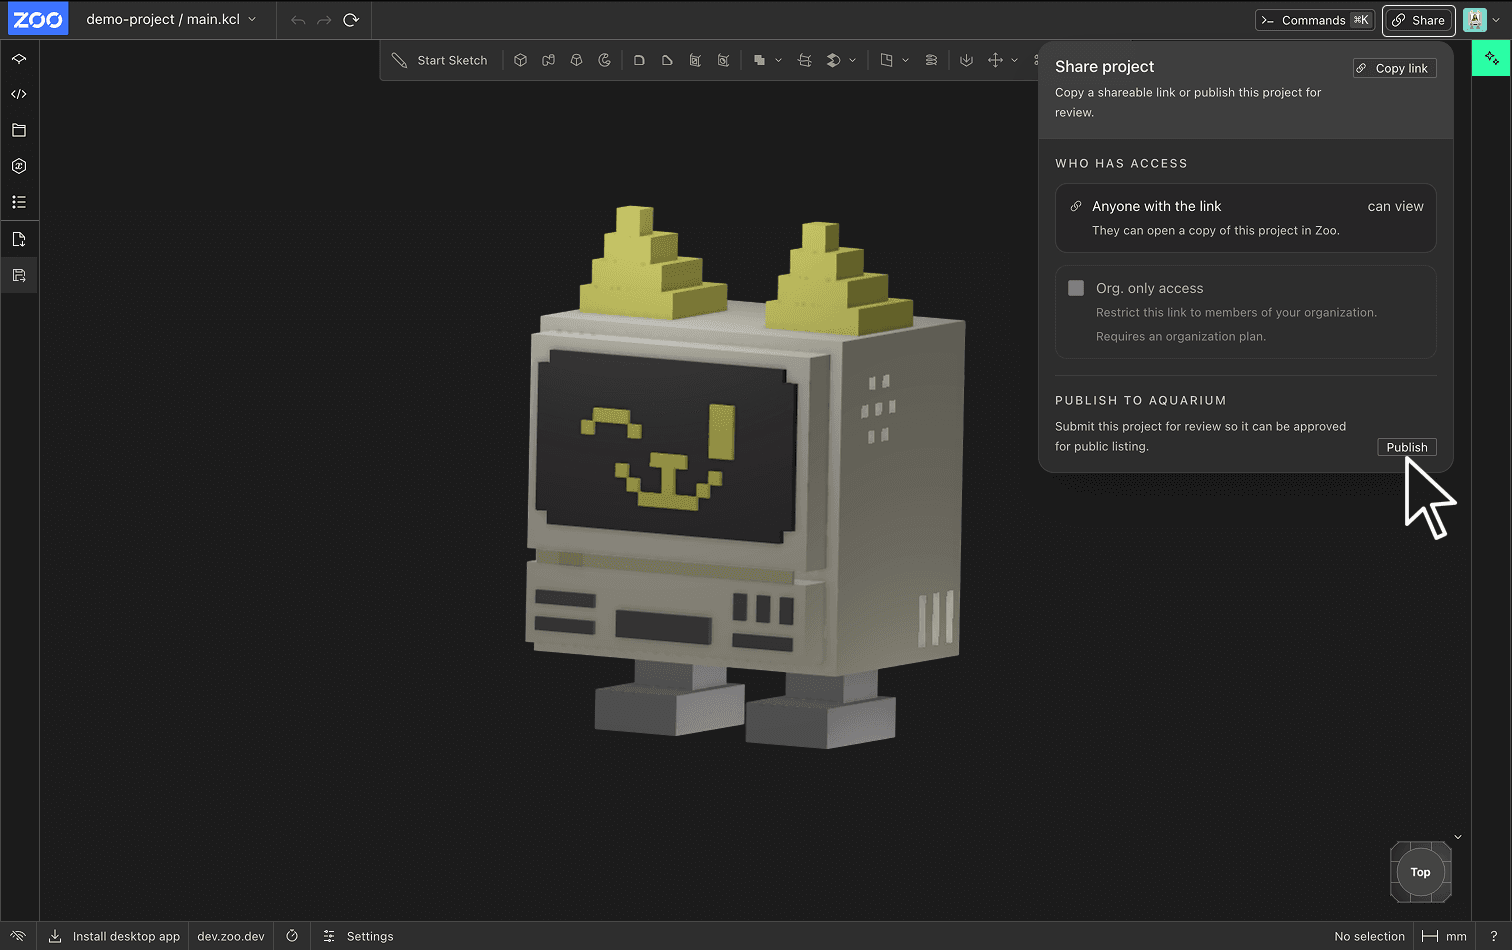This screenshot has height=950, width=1512.
Task: Select the Revolve tool
Action: click(604, 60)
